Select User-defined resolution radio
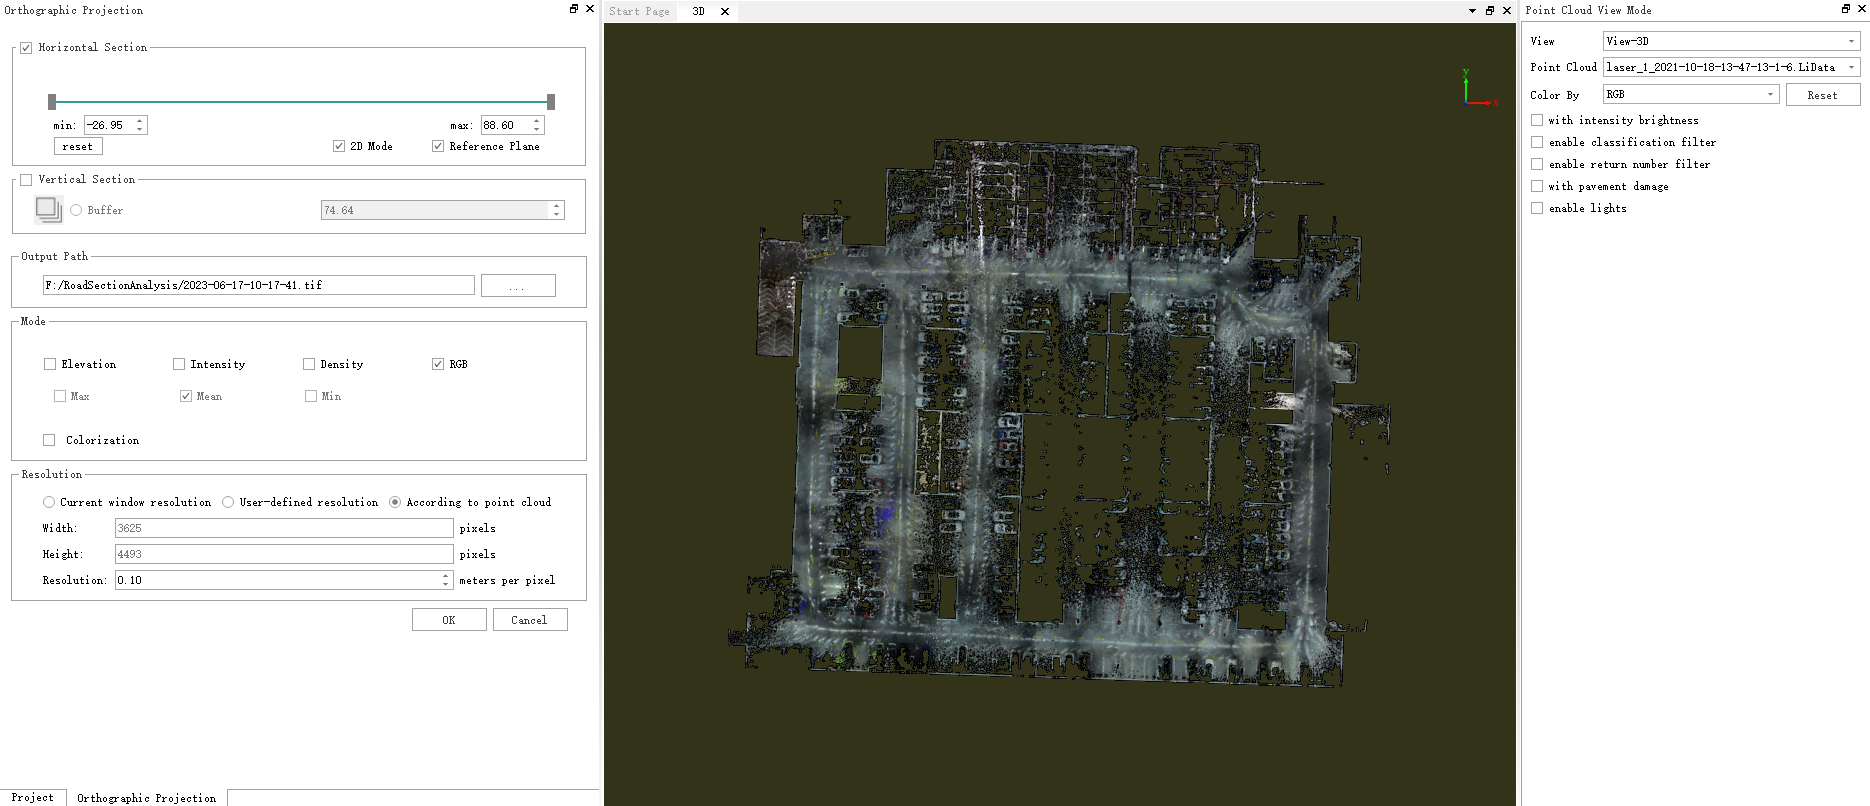1870x806 pixels. 228,502
